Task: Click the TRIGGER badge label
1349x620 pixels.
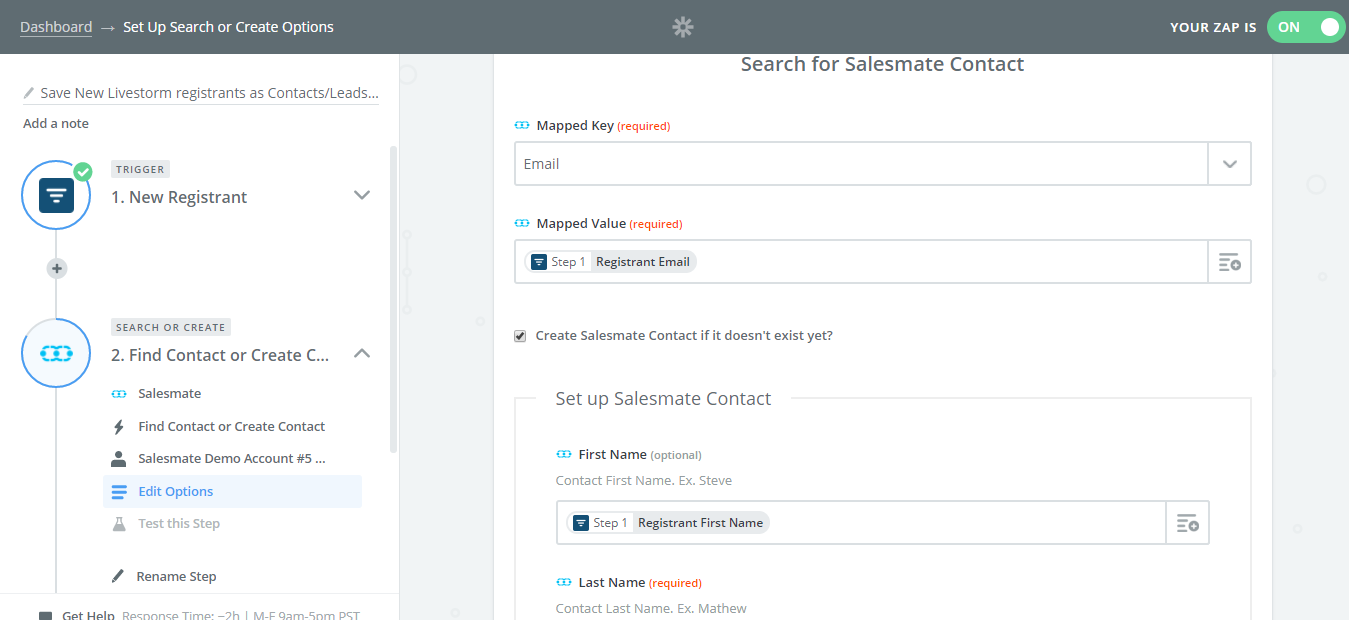Action: [141, 169]
